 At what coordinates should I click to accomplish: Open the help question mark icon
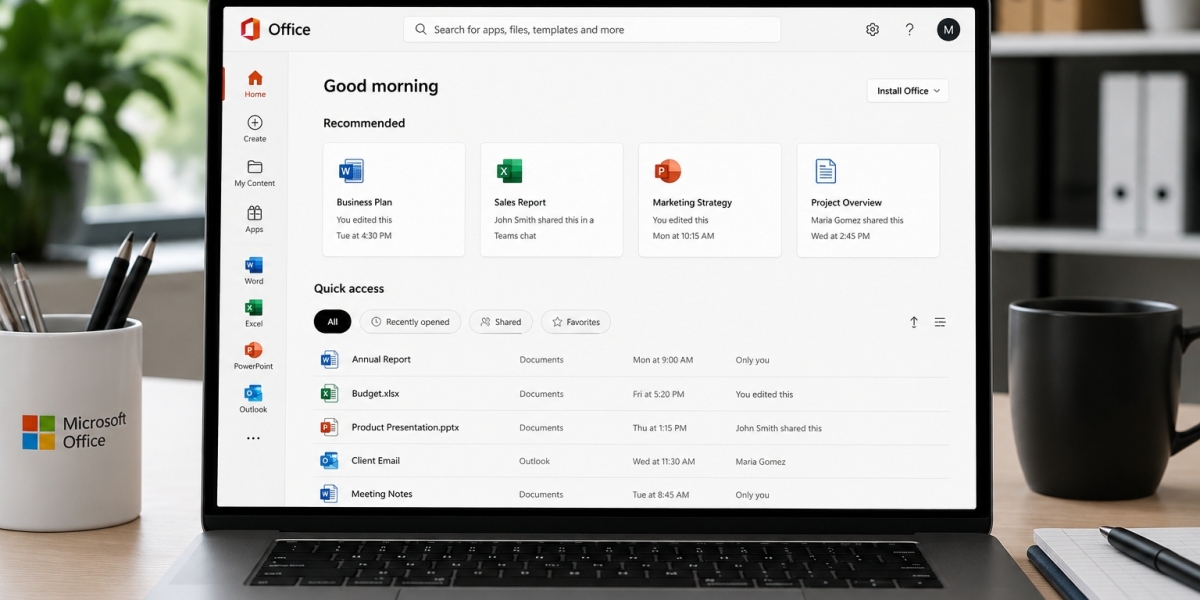tap(909, 30)
